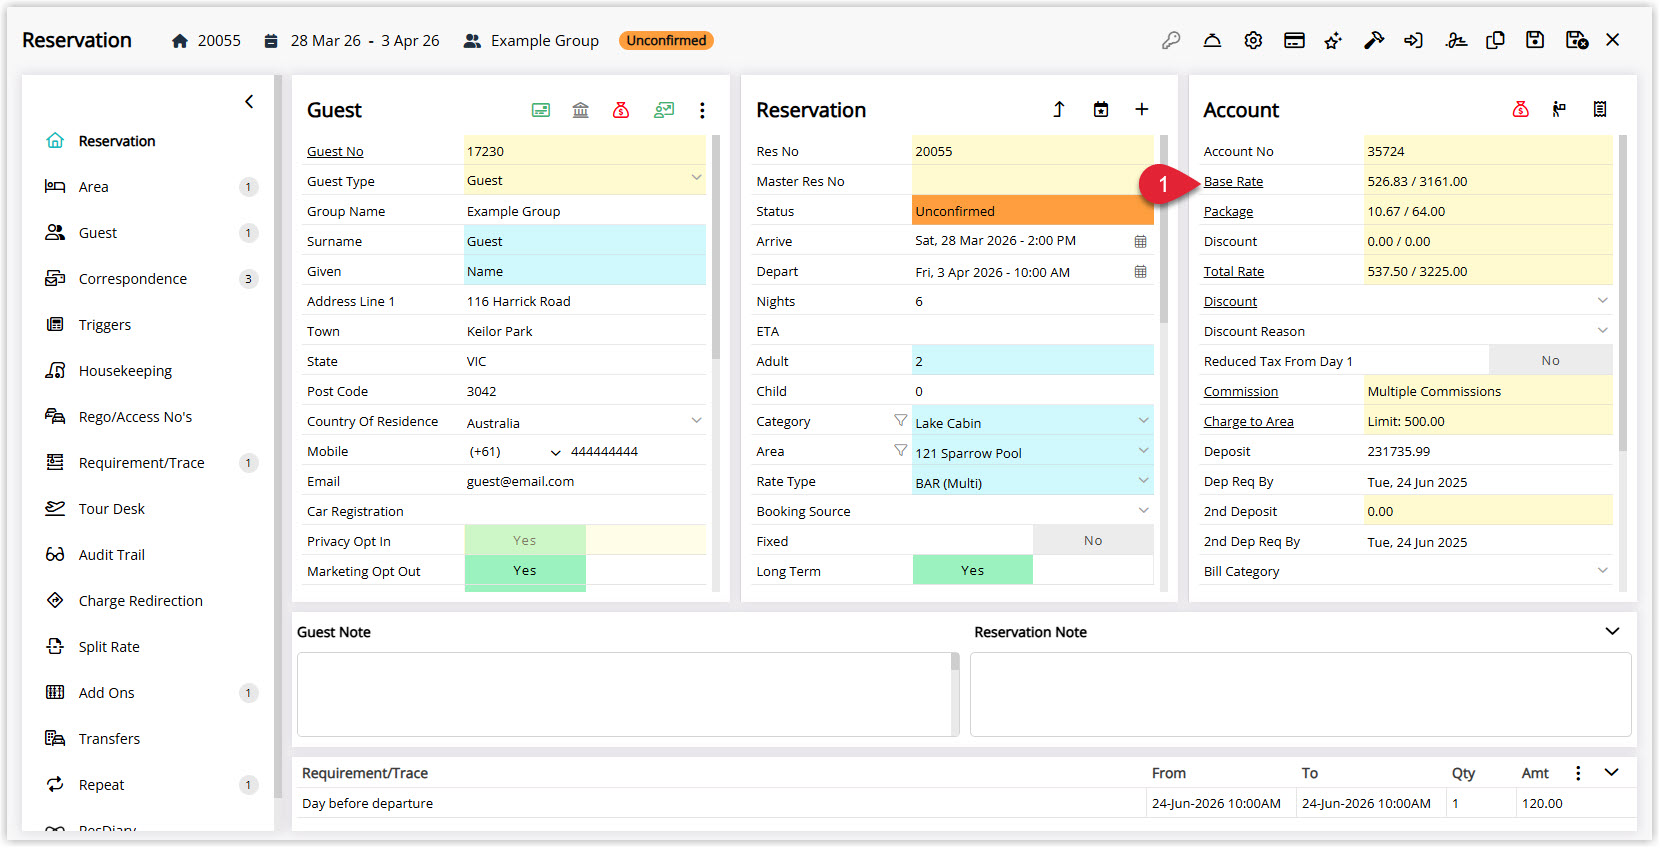1660x848 pixels.
Task: Click the bank building icon in the Guest panel
Action: point(581,110)
